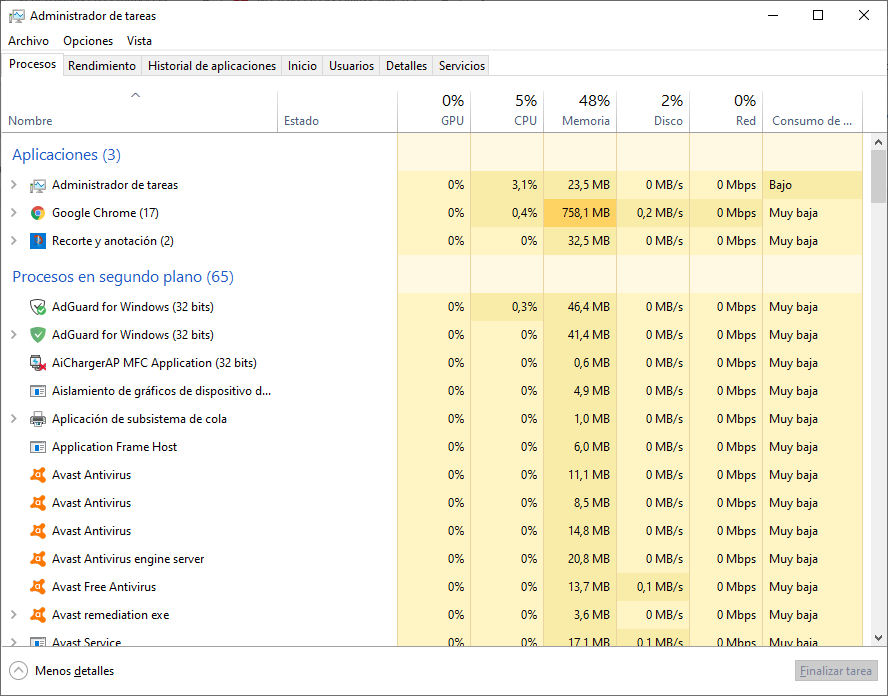The width and height of the screenshot is (888, 696).
Task: Select the Avast Free Antivirus row name
Action: click(x=104, y=587)
